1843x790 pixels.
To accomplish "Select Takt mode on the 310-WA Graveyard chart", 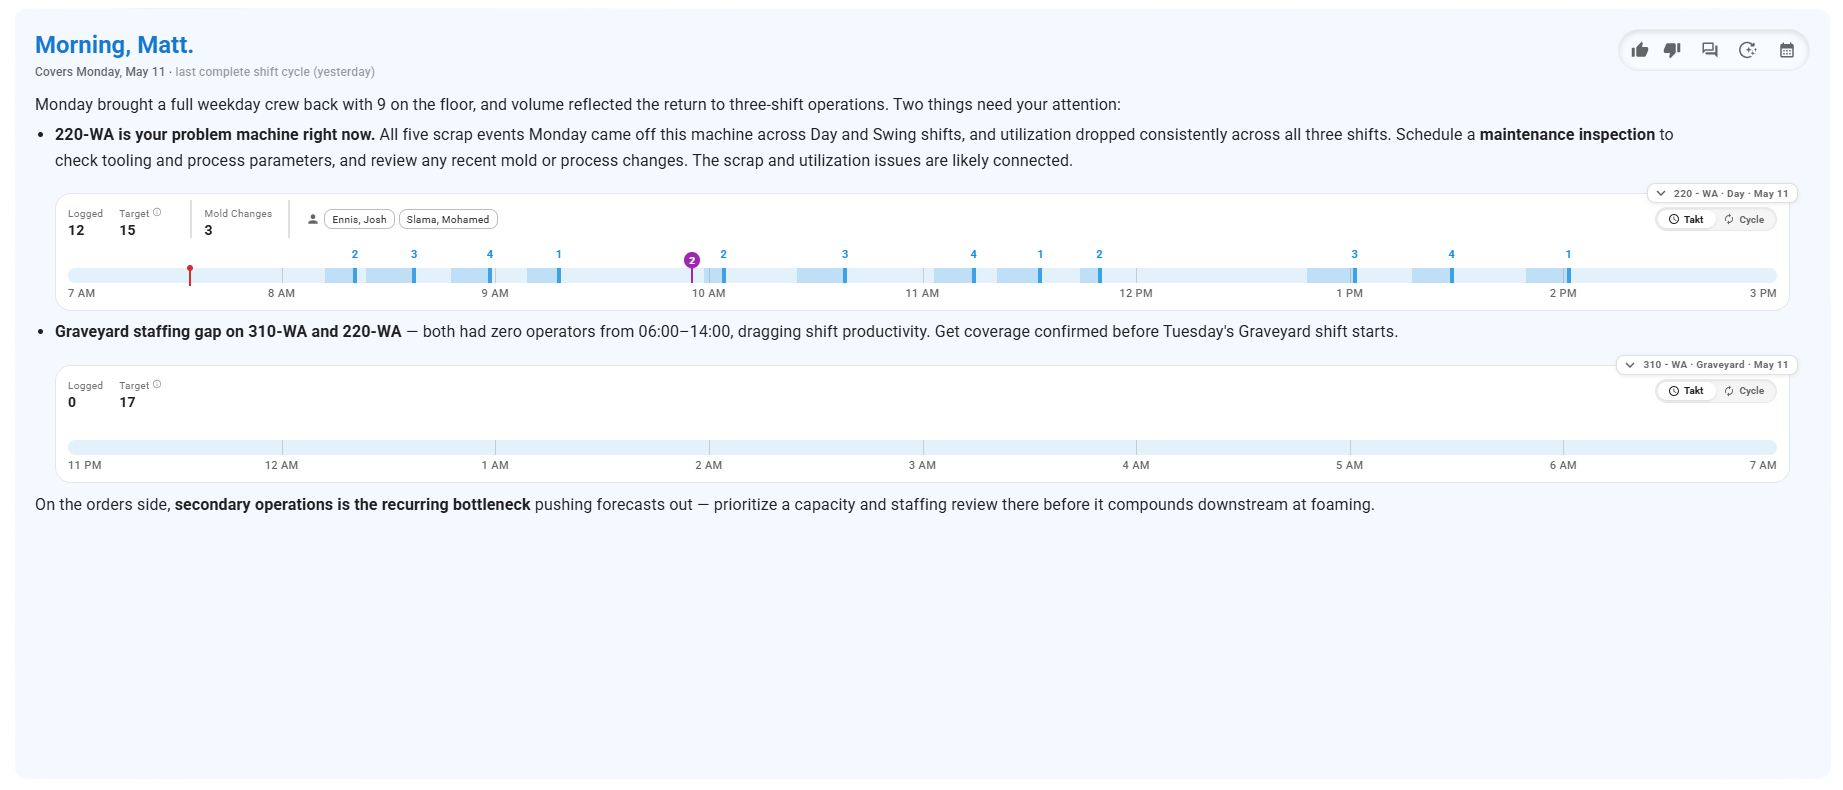I will point(1686,391).
